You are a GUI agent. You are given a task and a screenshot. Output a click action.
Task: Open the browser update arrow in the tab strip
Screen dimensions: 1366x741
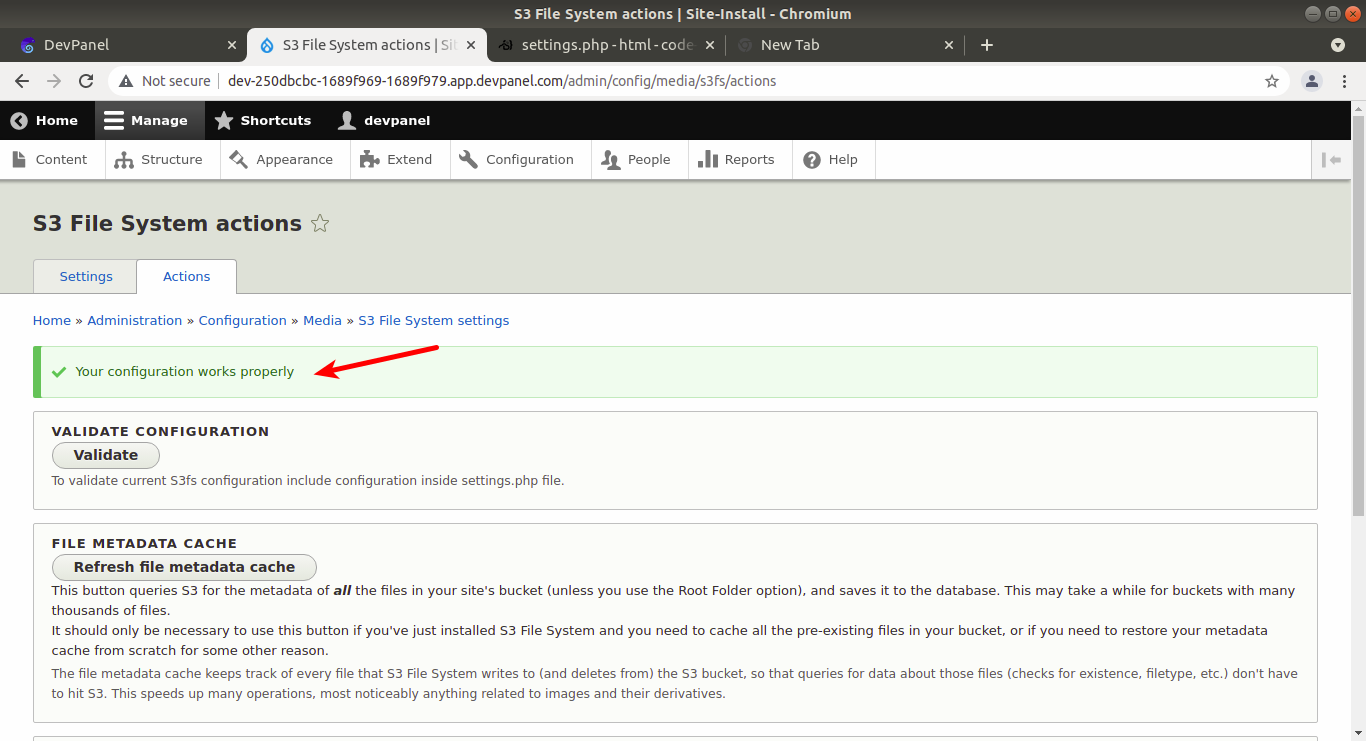click(x=1337, y=45)
